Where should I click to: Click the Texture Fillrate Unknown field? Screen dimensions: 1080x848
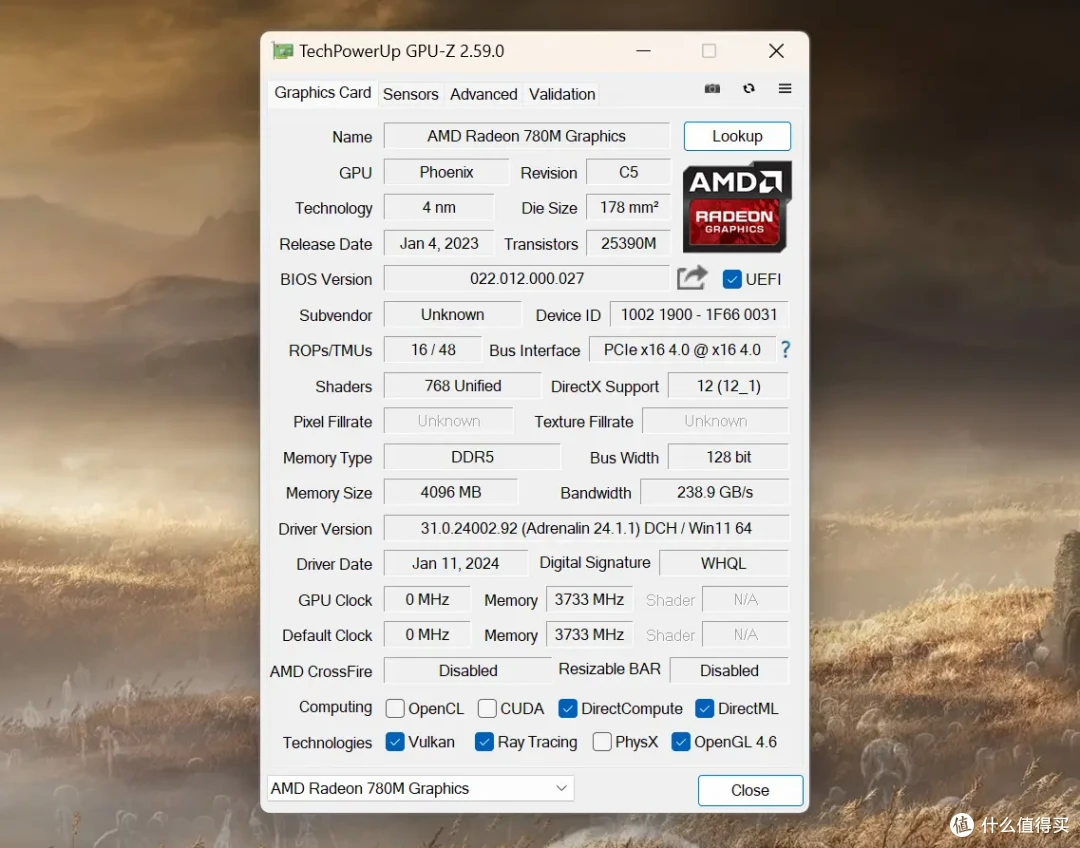(x=716, y=421)
